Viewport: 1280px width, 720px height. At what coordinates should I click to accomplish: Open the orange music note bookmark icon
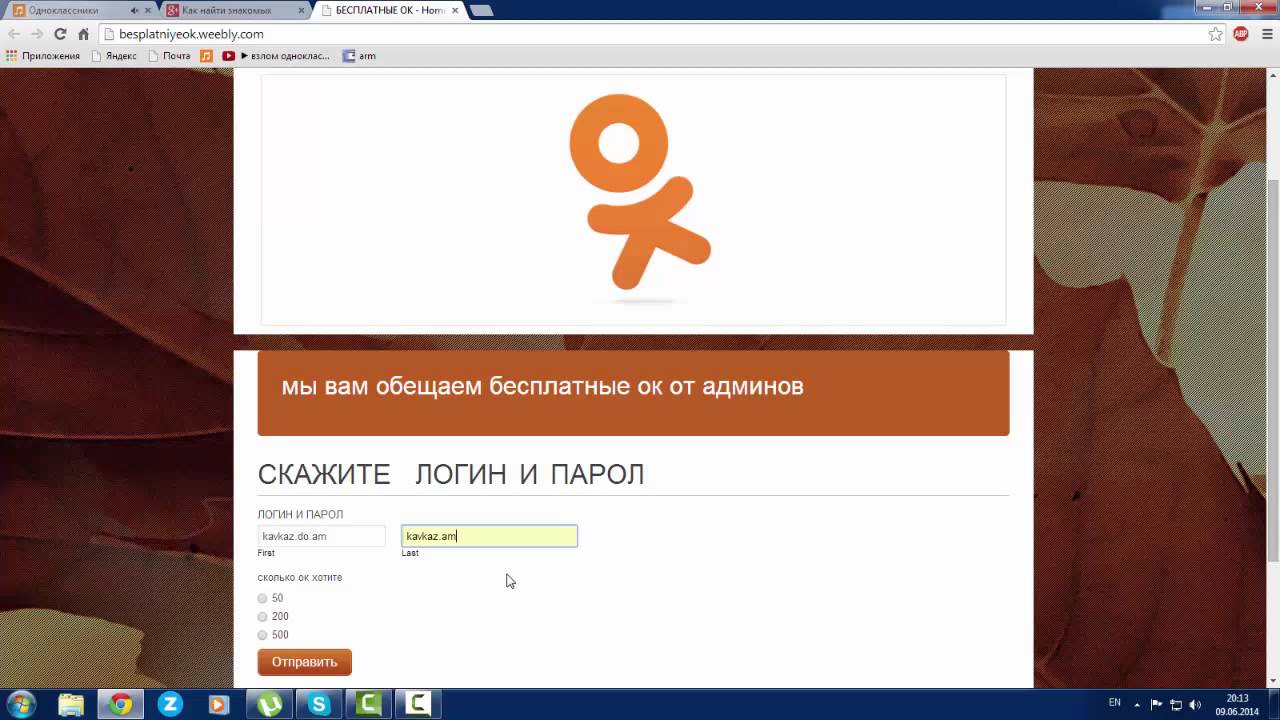click(x=206, y=56)
